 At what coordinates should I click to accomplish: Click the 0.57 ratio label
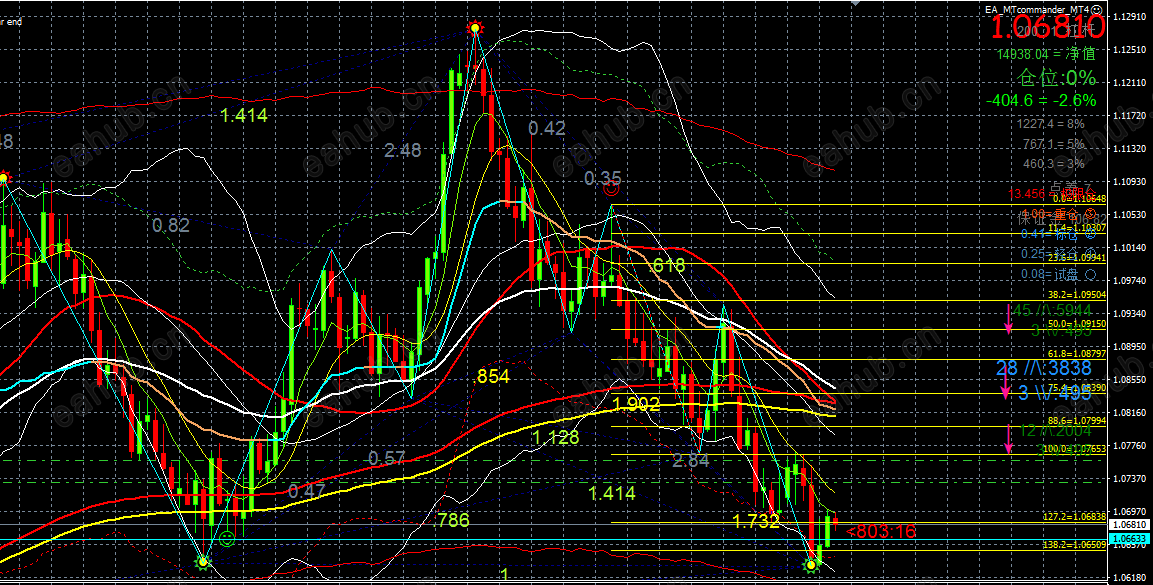tap(387, 459)
